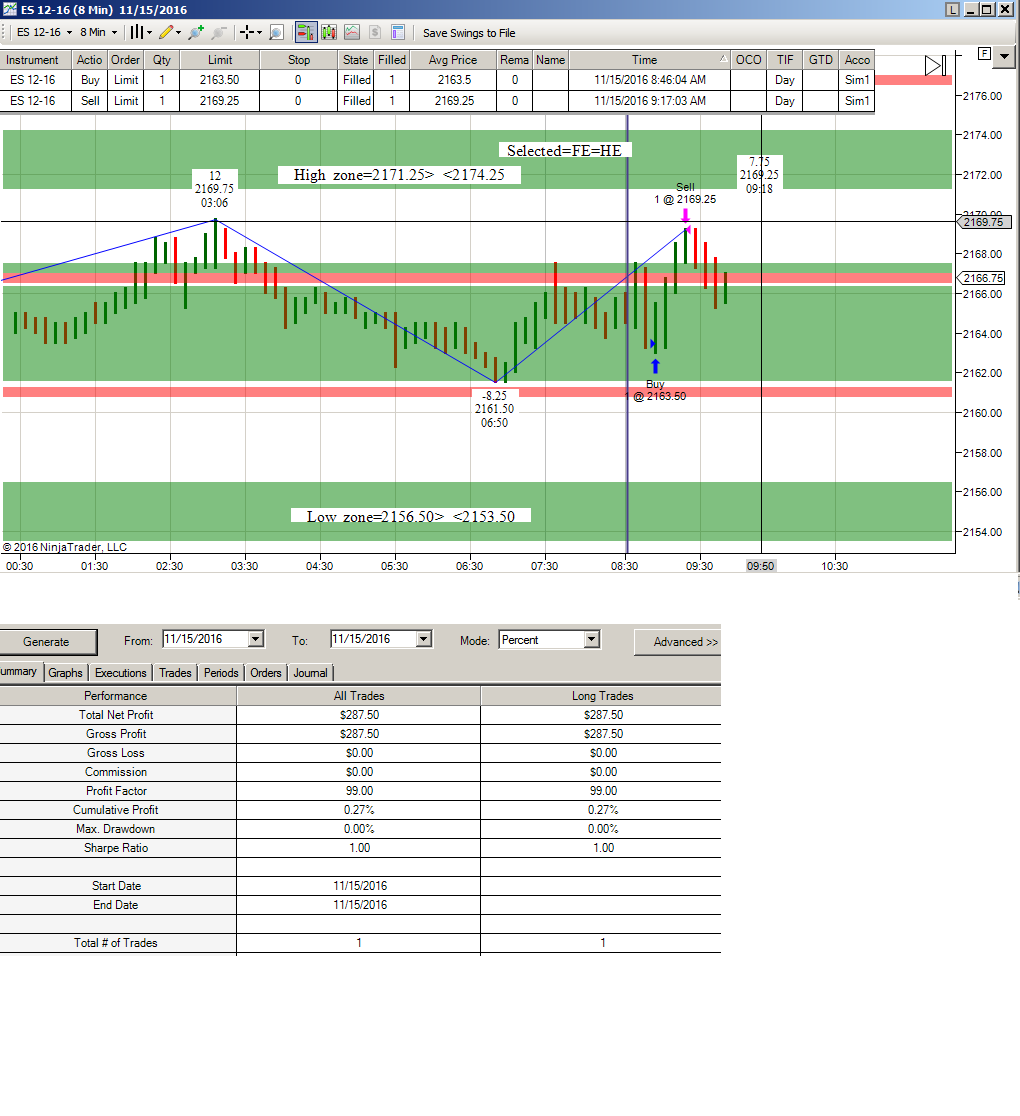Click the Zoom Out magnifier icon
Image resolution: width=1020 pixels, height=1116 pixels.
click(x=219, y=32)
